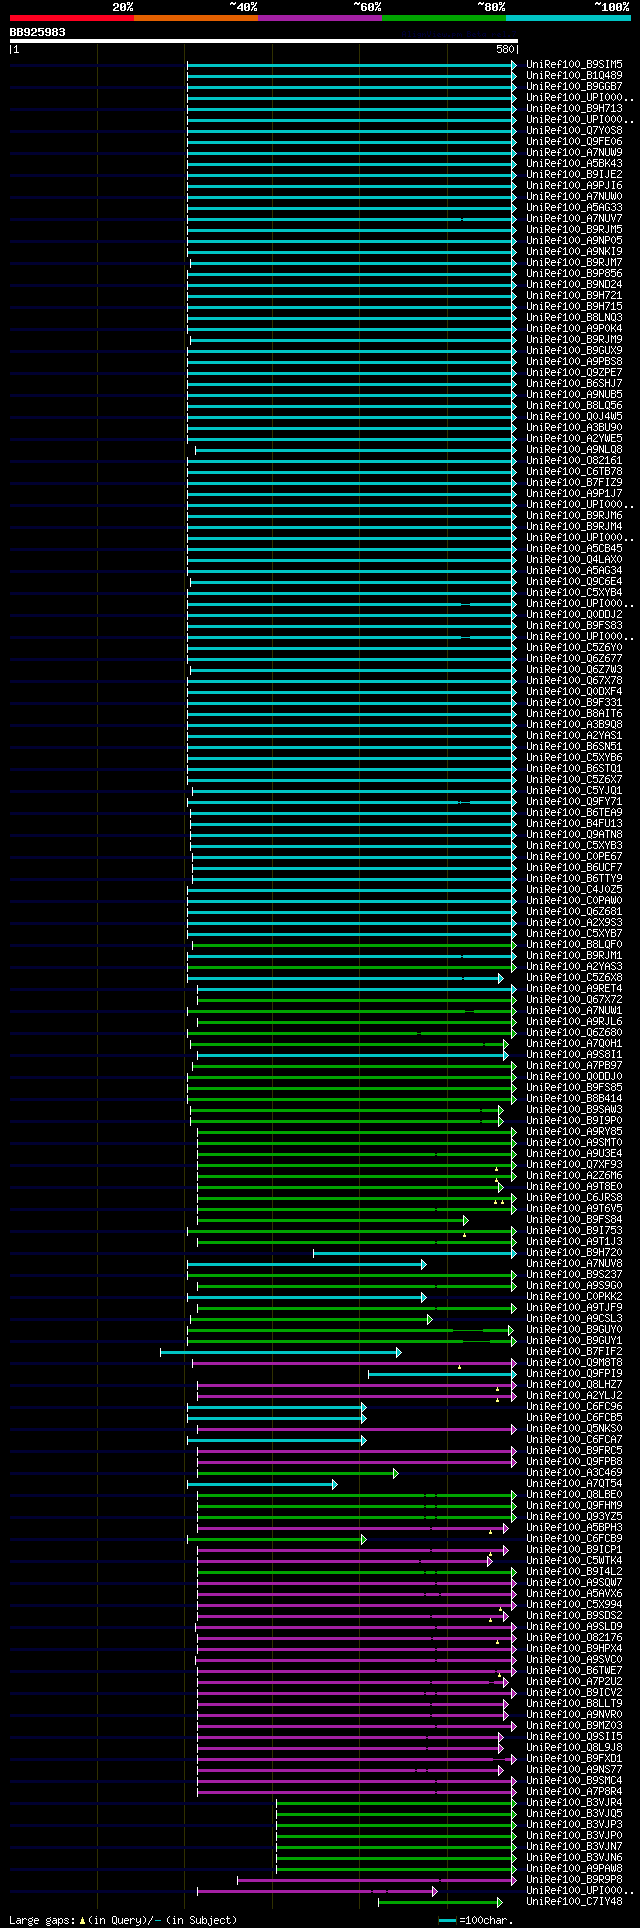This screenshot has width=640, height=1928.
Task: Click the orange ~40% identity legend segment
Action: point(195,18)
